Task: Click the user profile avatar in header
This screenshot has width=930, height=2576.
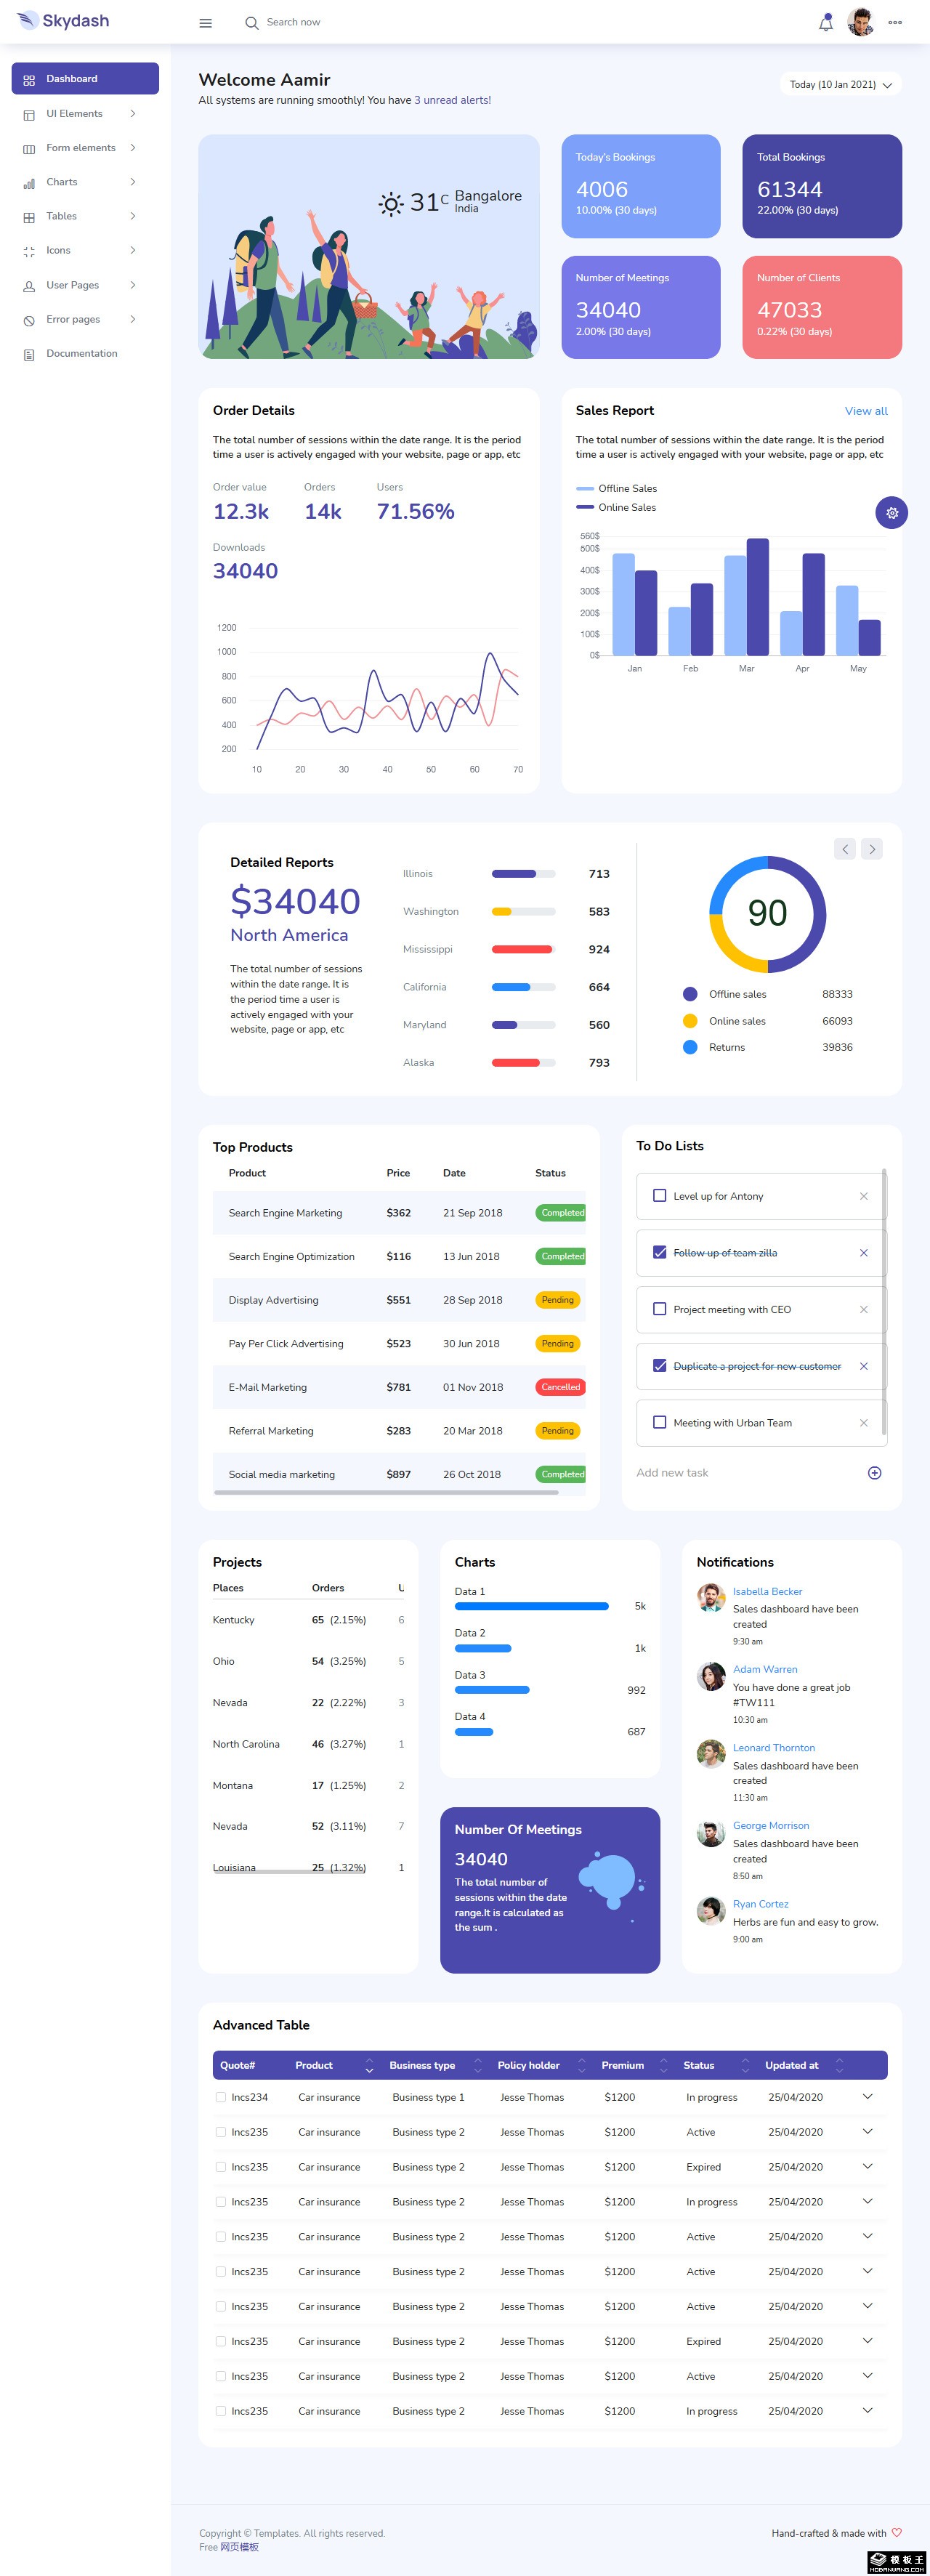Action: pos(859,22)
